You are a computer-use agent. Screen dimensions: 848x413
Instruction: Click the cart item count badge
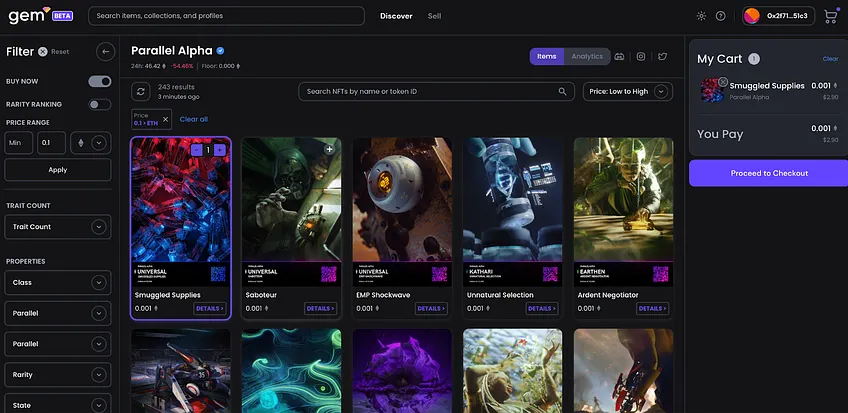coord(754,59)
